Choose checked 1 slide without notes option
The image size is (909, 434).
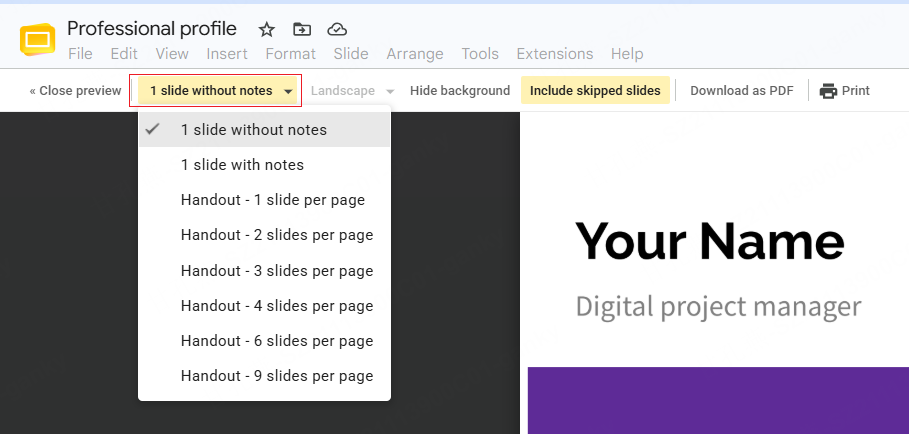click(x=264, y=130)
